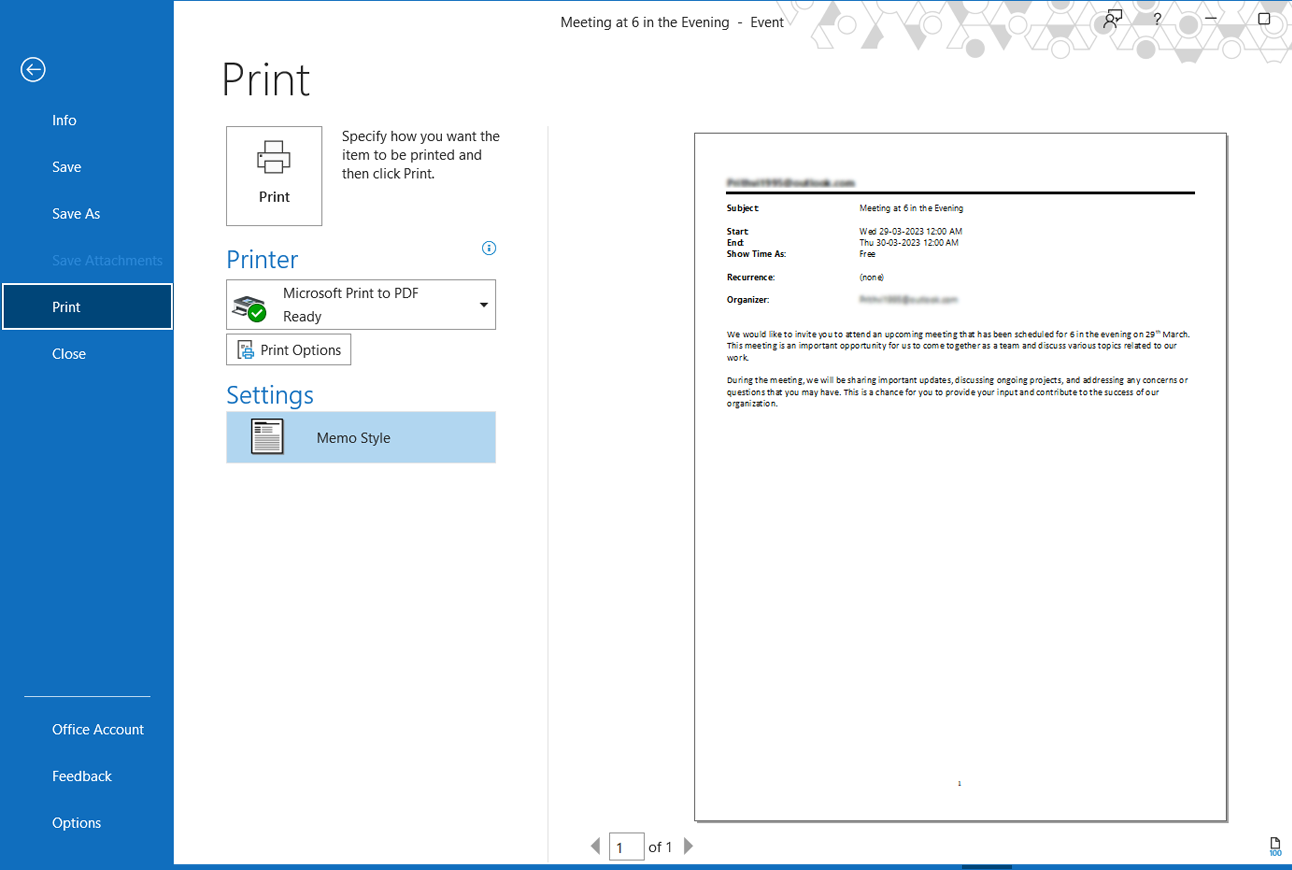This screenshot has width=1292, height=870.
Task: Click the Help question mark icon
Action: coord(1156,18)
